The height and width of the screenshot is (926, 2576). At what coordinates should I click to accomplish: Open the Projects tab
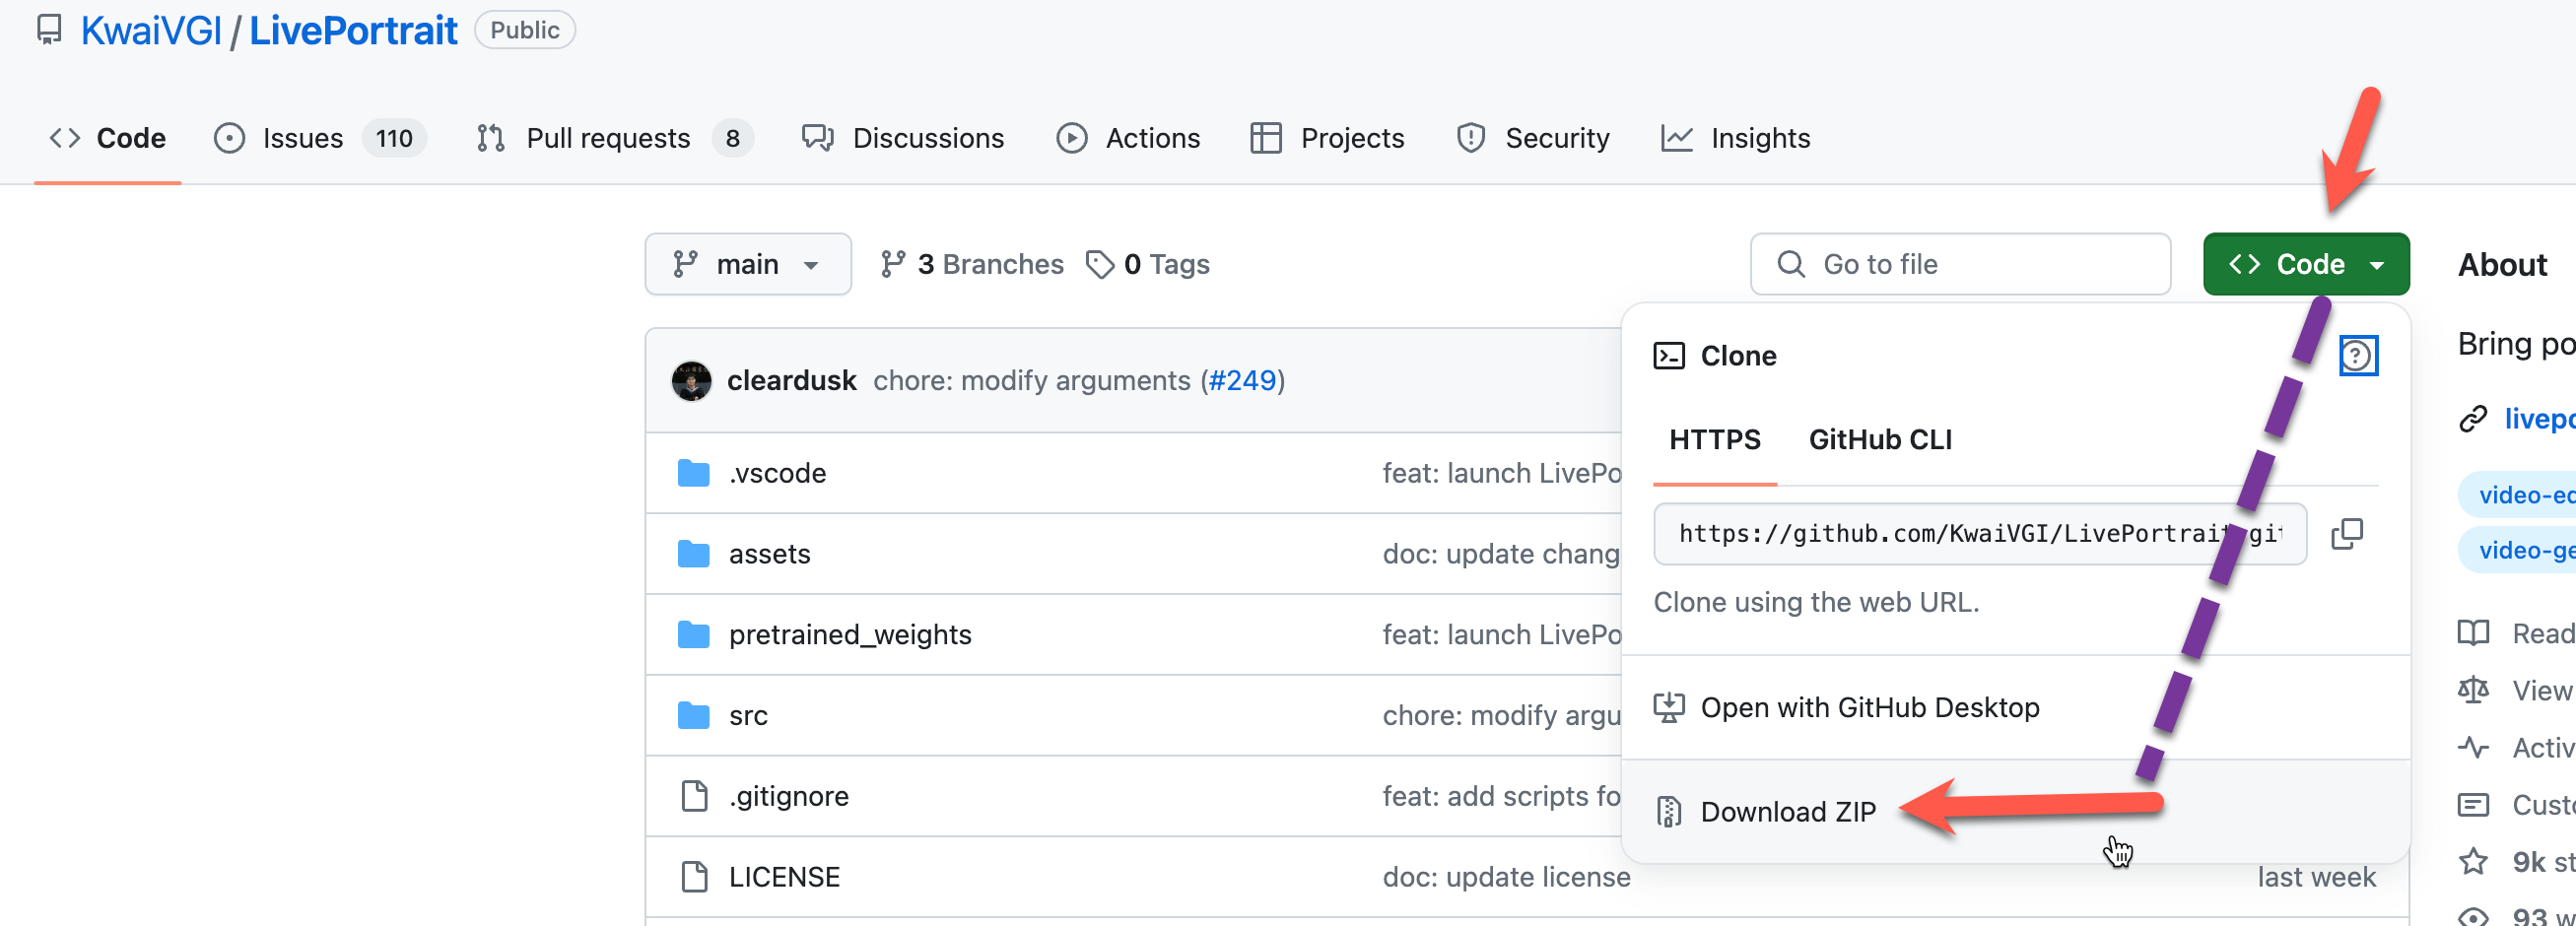click(x=1327, y=138)
